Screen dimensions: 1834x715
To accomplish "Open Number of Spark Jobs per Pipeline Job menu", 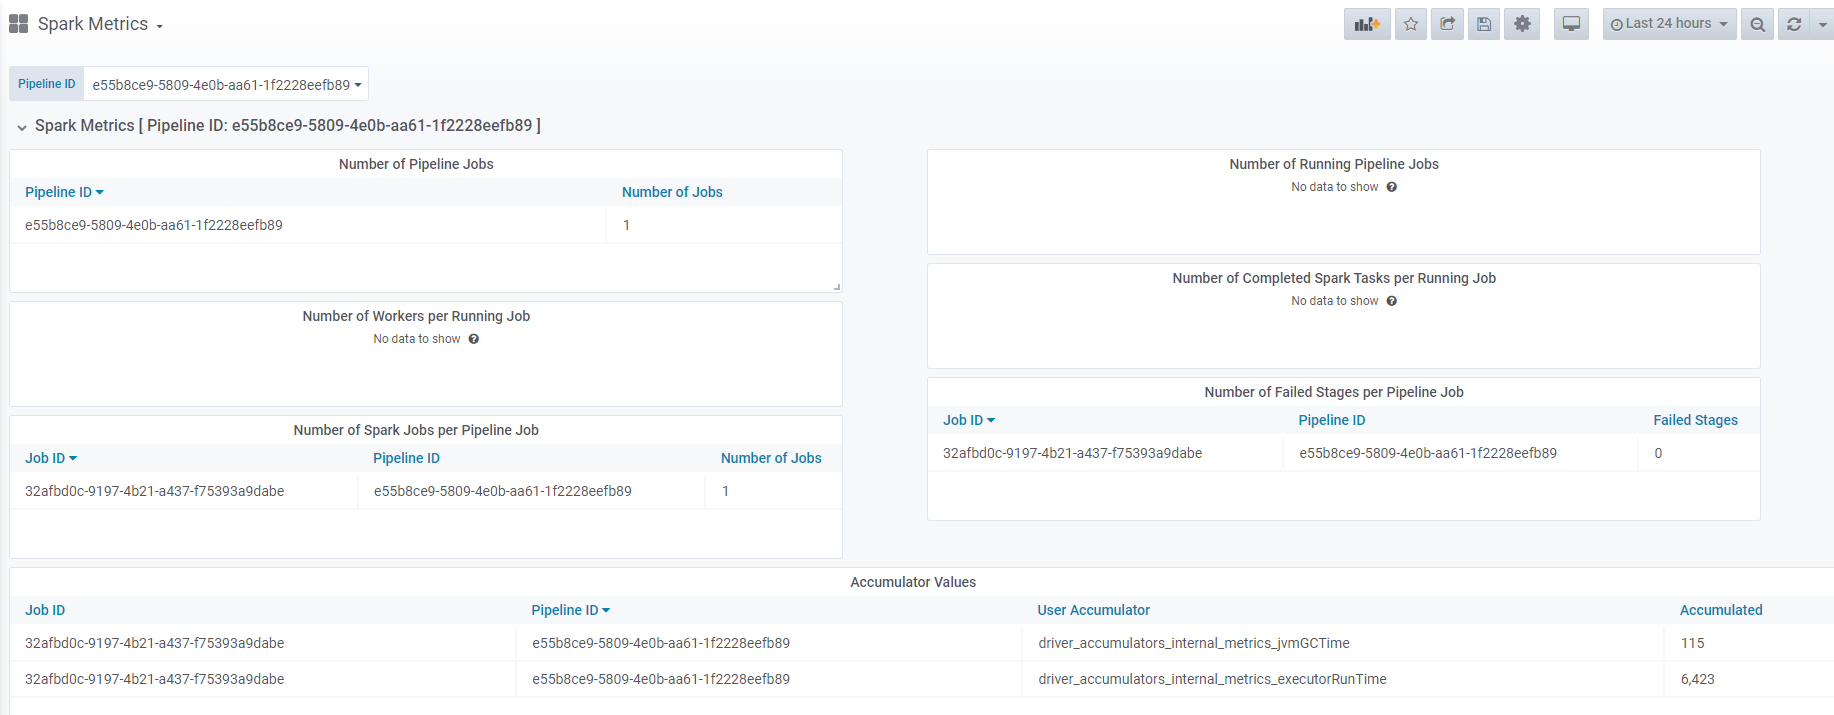I will pyautogui.click(x=416, y=430).
